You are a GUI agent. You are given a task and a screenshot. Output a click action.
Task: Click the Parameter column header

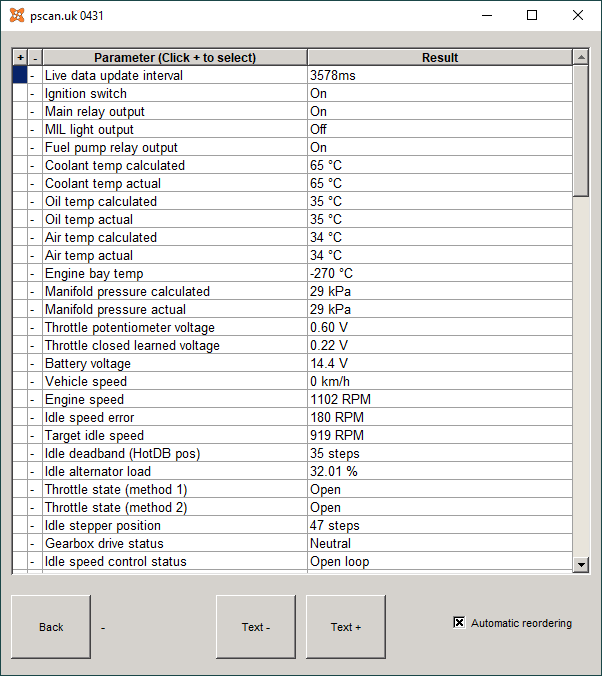pyautogui.click(x=175, y=57)
